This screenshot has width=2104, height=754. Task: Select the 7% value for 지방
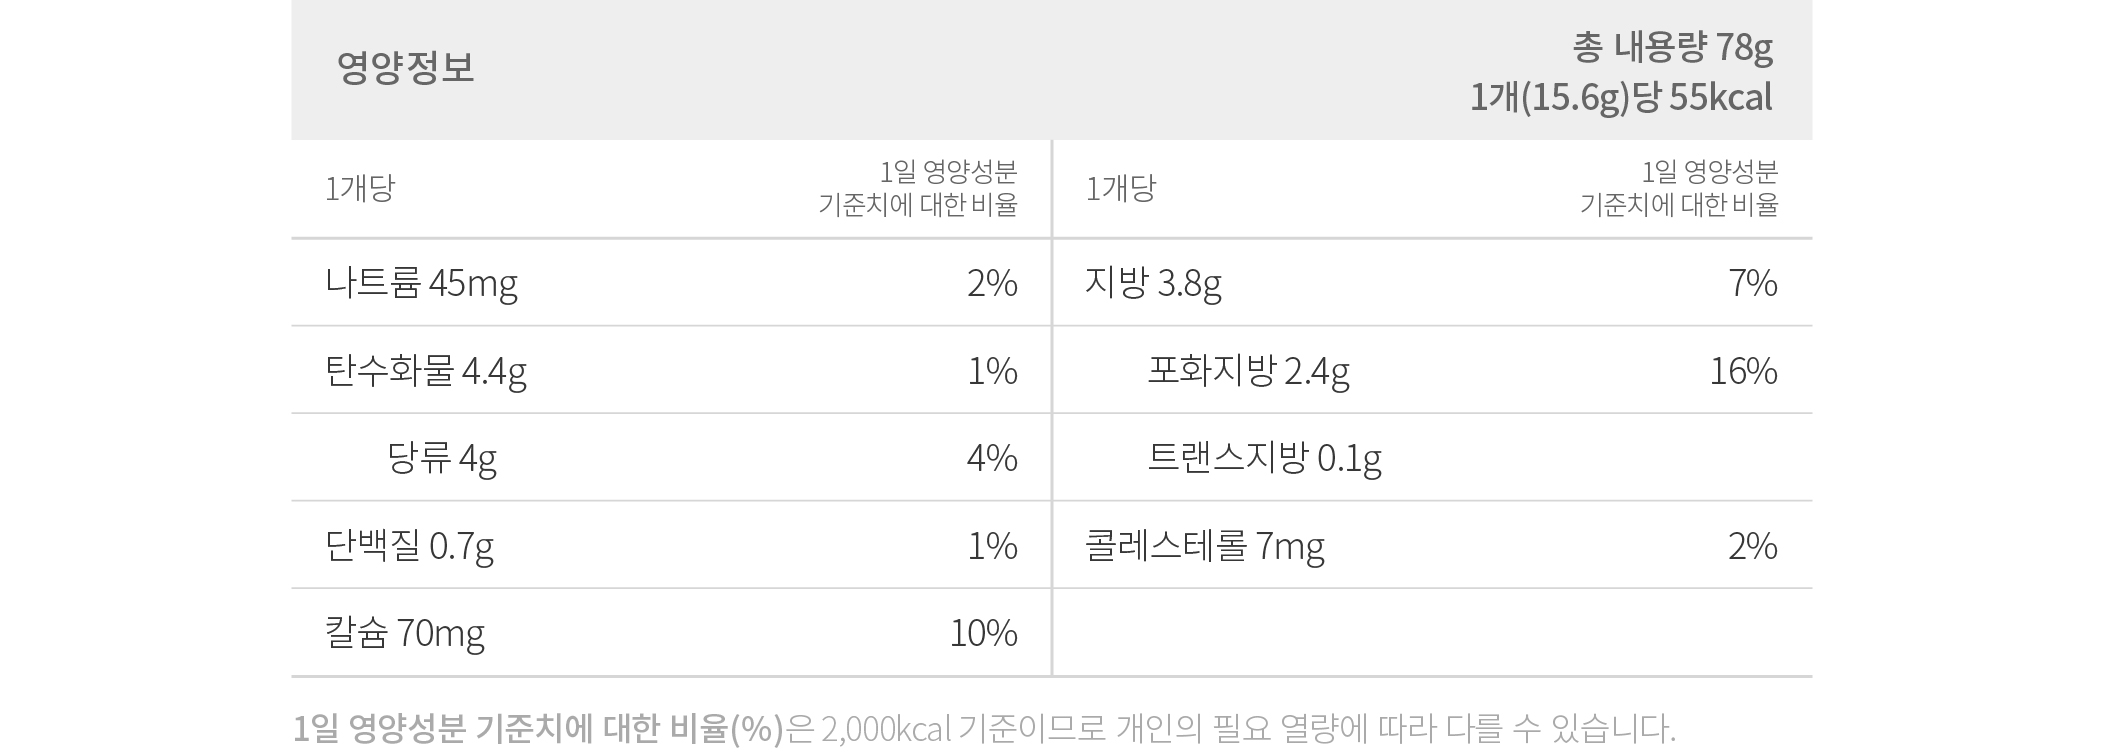coord(1753,284)
